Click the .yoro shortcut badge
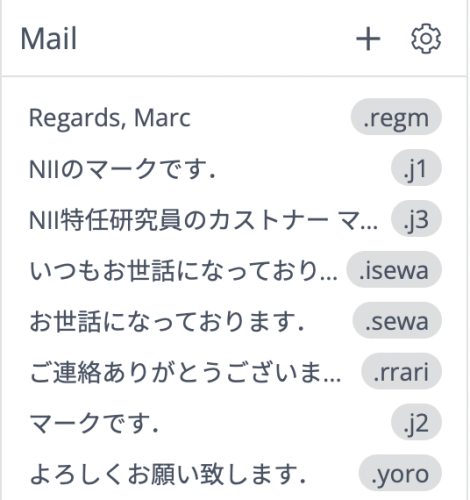Viewport: 470px width, 500px height. click(400, 473)
